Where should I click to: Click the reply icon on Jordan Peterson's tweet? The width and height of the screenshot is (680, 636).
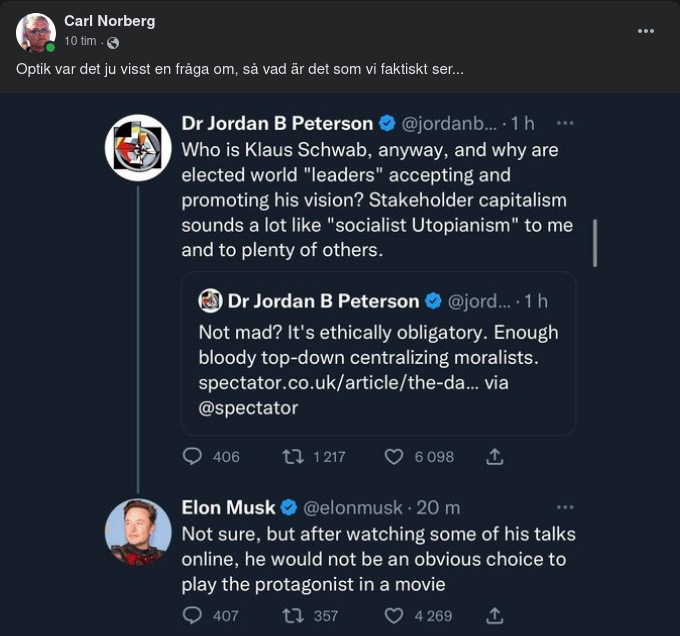tap(193, 456)
